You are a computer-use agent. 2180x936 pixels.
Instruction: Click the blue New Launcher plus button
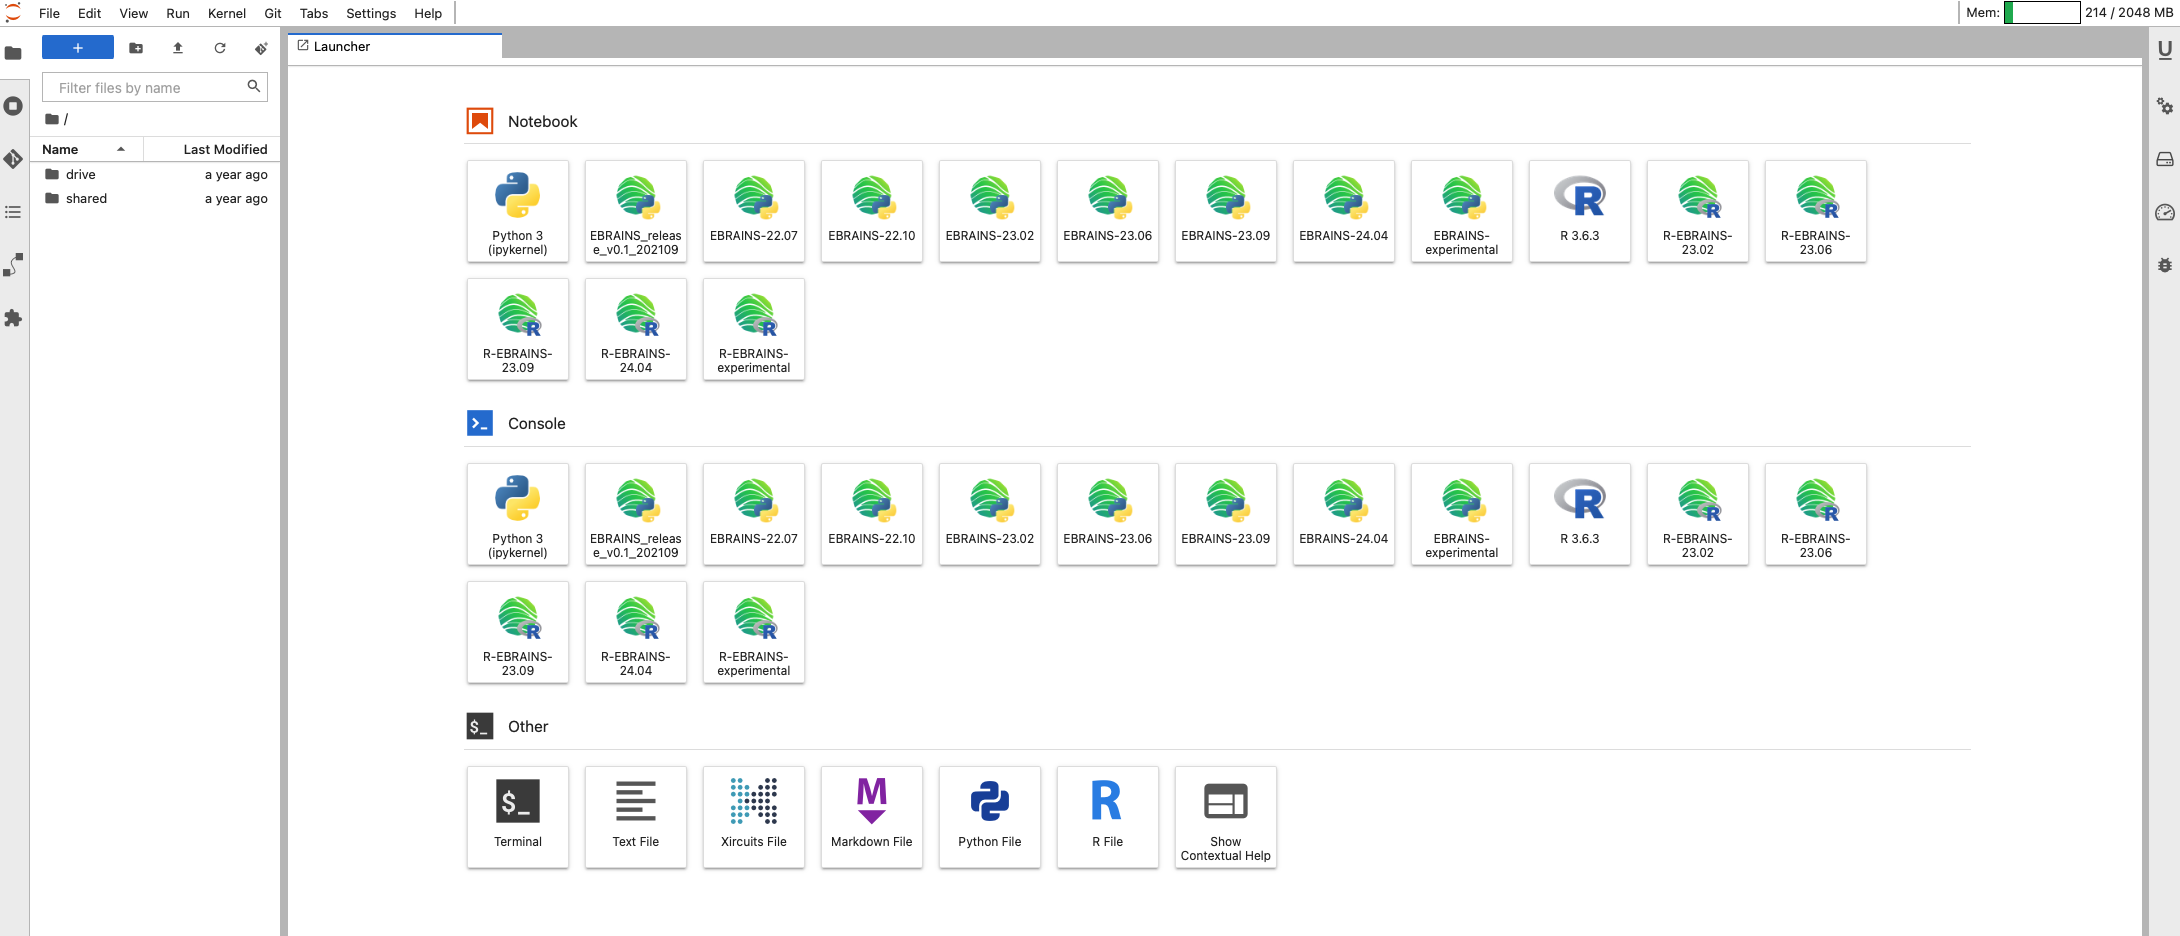pos(78,48)
